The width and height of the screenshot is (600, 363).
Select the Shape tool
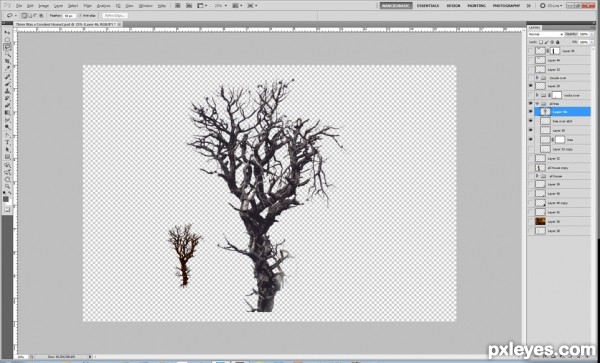pyautogui.click(x=7, y=156)
